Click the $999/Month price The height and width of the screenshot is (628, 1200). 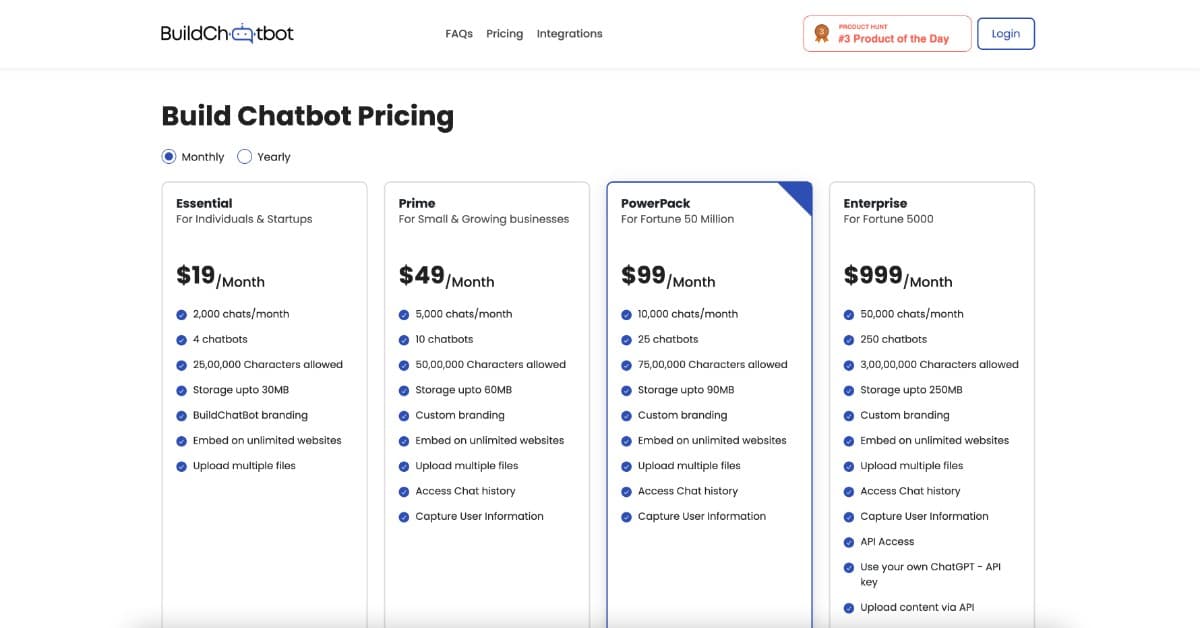click(x=898, y=276)
